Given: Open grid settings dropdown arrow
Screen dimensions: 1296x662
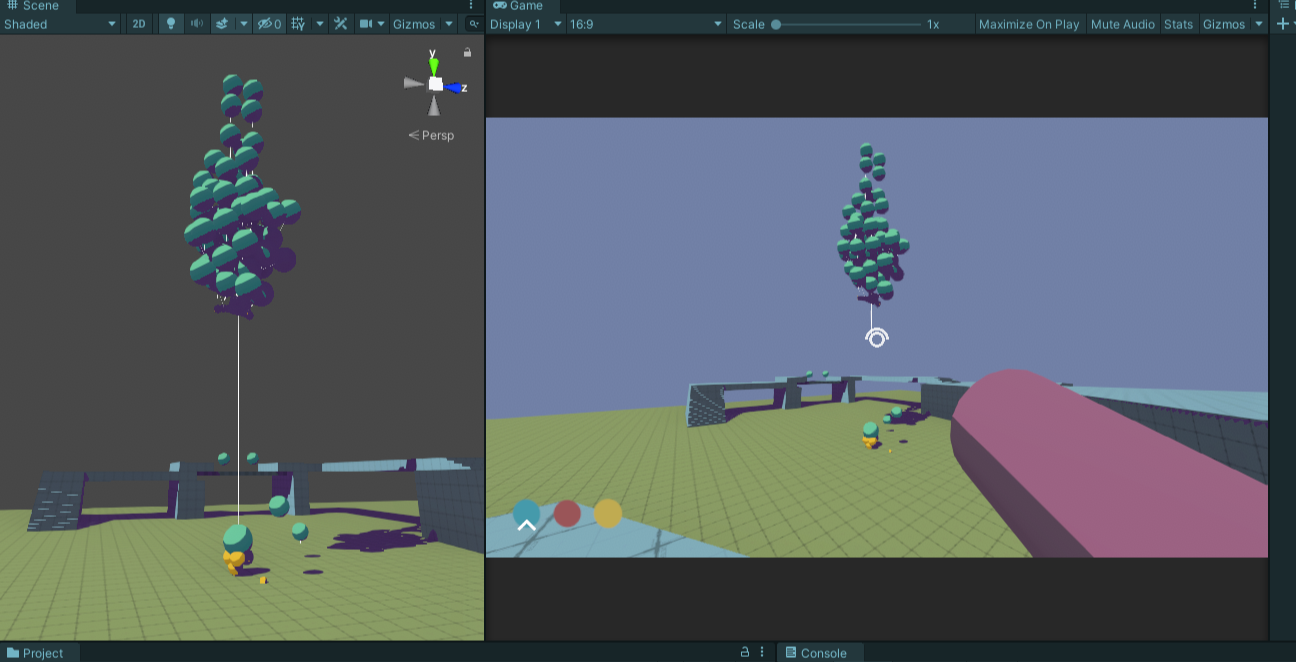Looking at the screenshot, I should click(x=320, y=24).
